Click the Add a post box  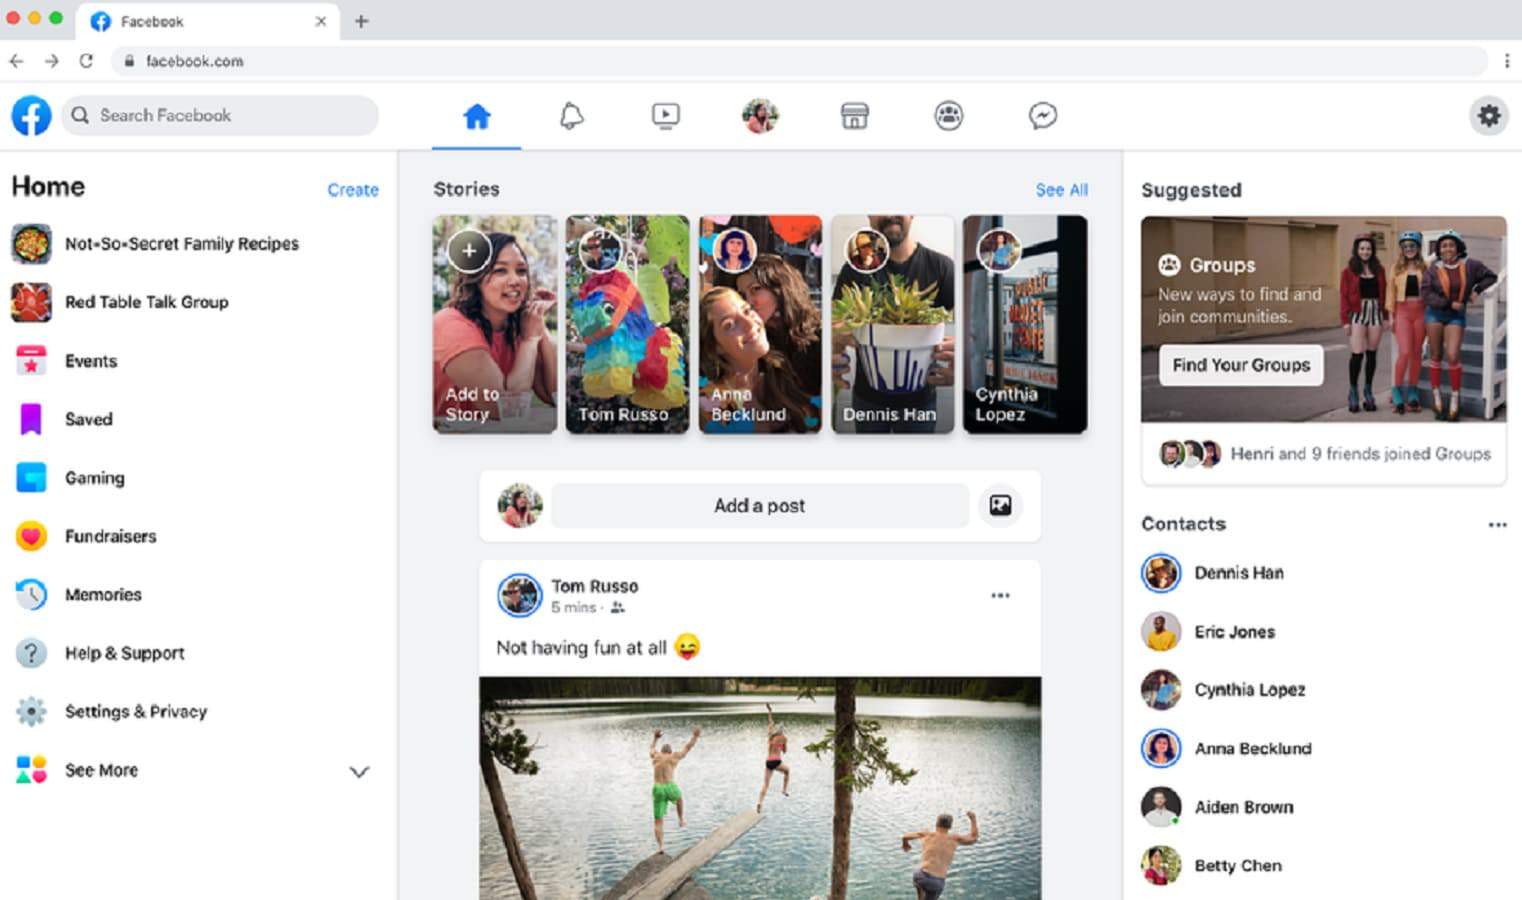[760, 506]
